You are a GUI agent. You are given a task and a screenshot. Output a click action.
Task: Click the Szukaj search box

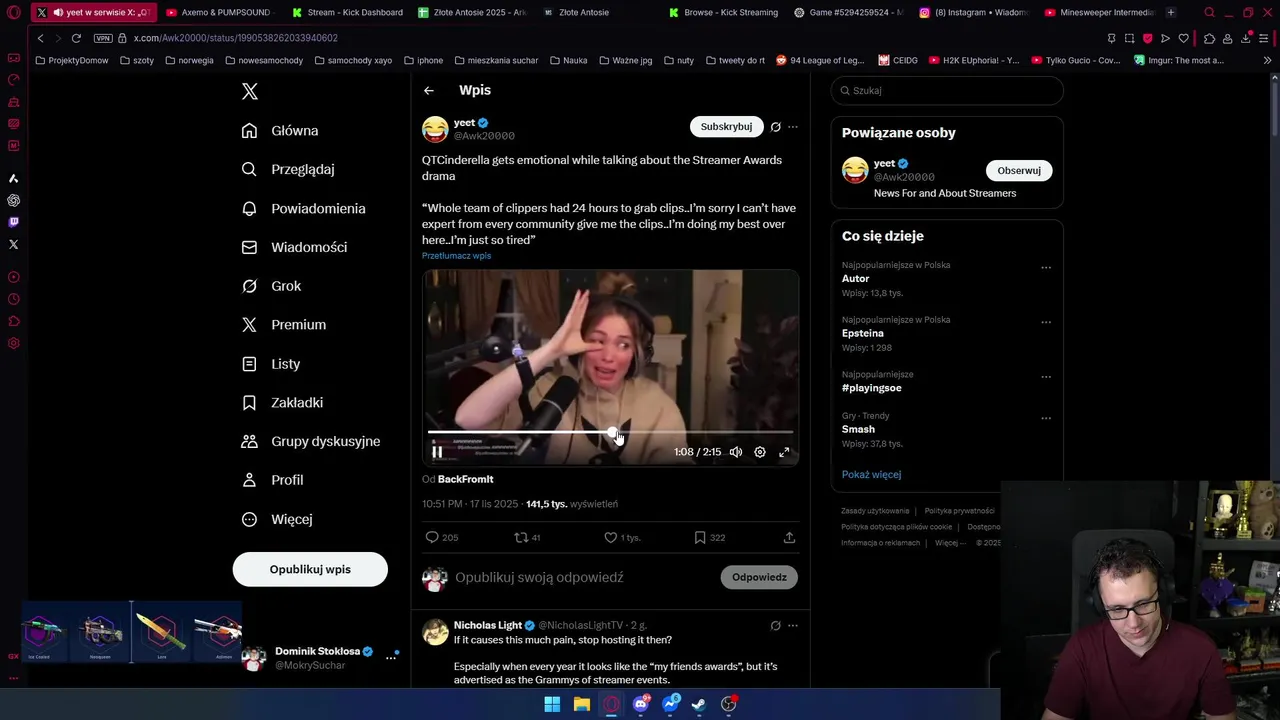click(x=947, y=91)
